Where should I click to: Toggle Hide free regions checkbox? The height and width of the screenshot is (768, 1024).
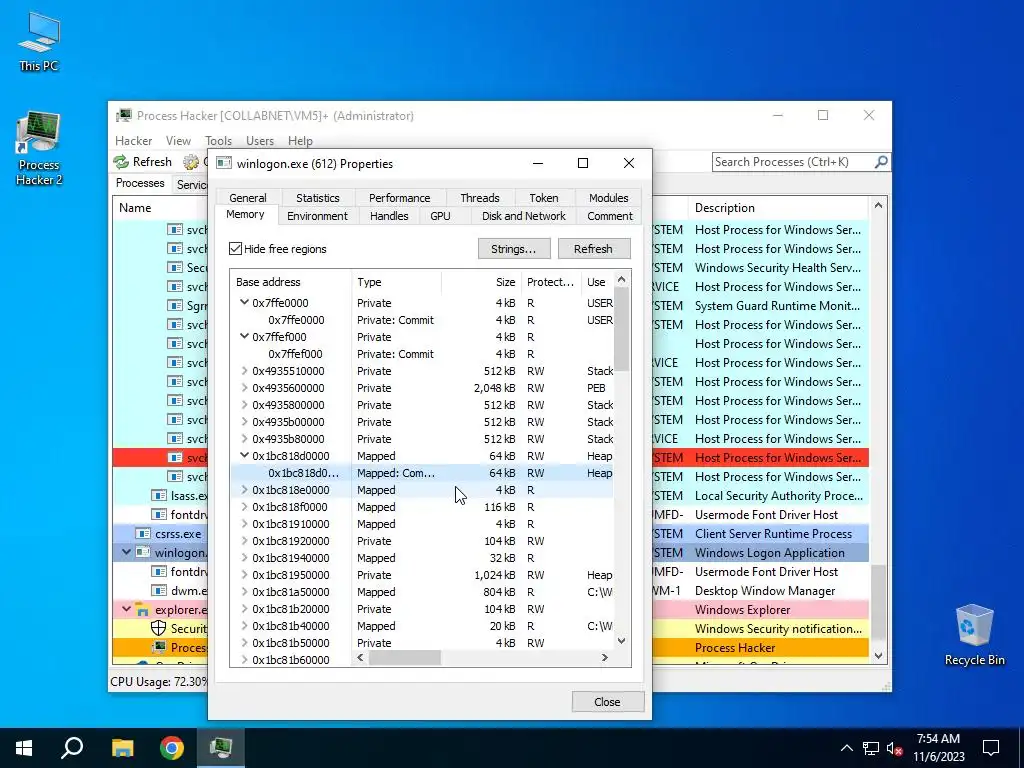coord(236,249)
